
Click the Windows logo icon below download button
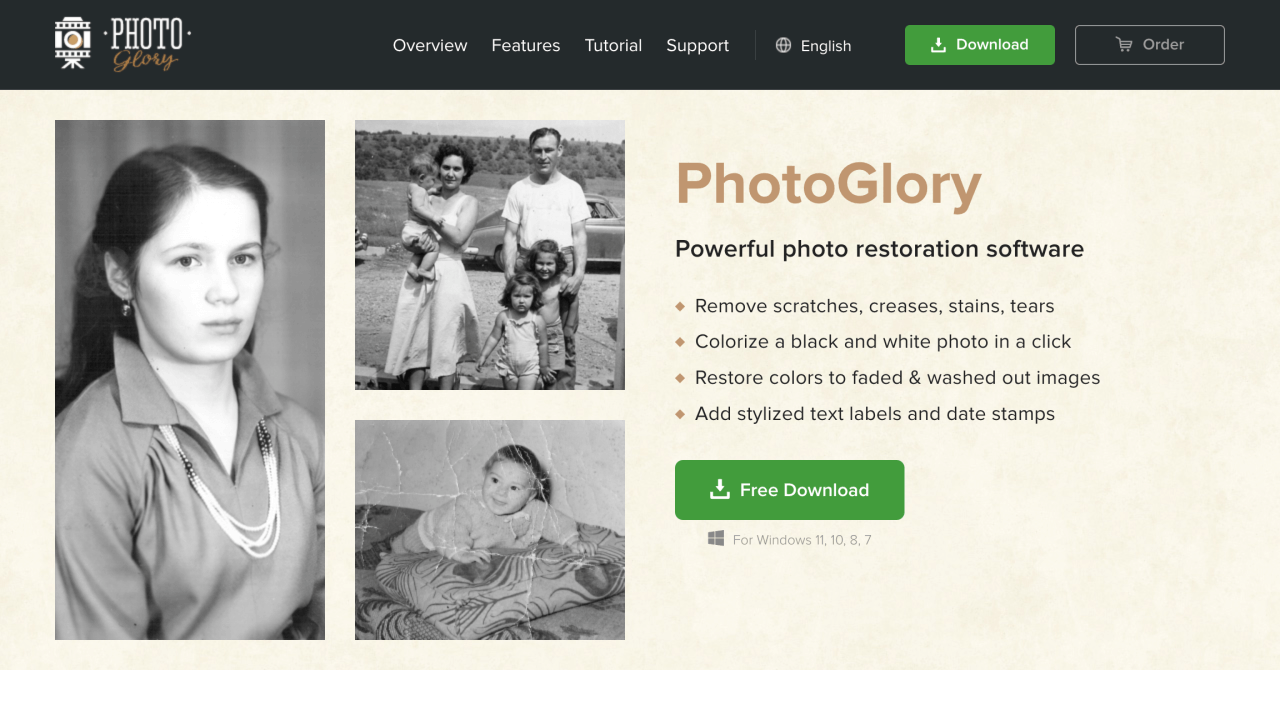click(x=716, y=539)
